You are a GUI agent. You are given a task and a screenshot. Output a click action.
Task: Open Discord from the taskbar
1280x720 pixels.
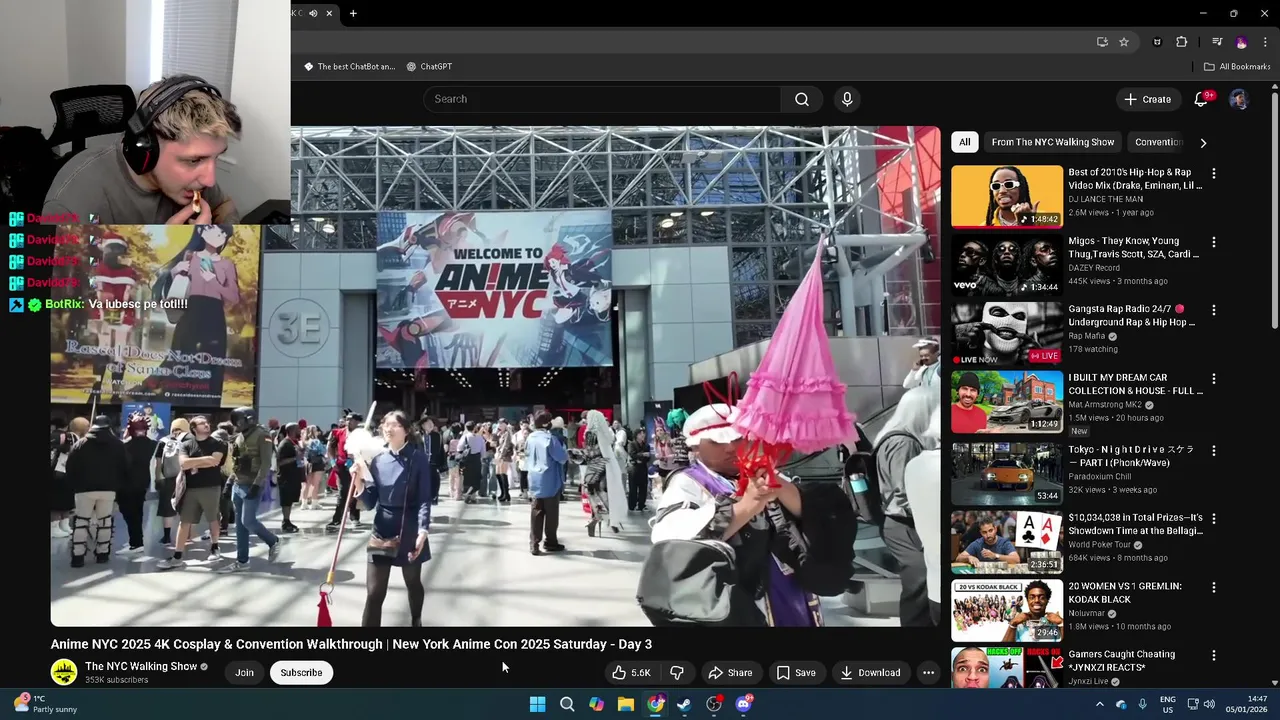pos(743,704)
